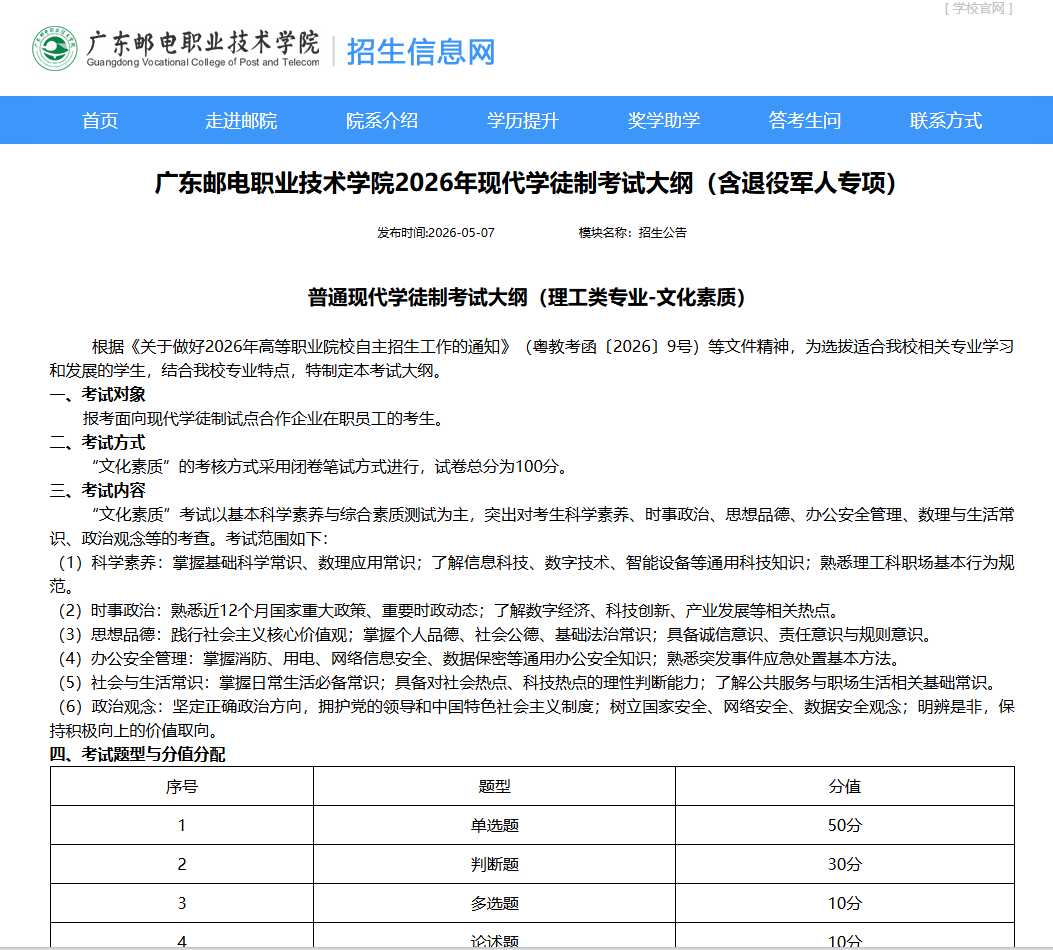
Task: Click the line starting （3）思想品德
Action: pos(492,635)
